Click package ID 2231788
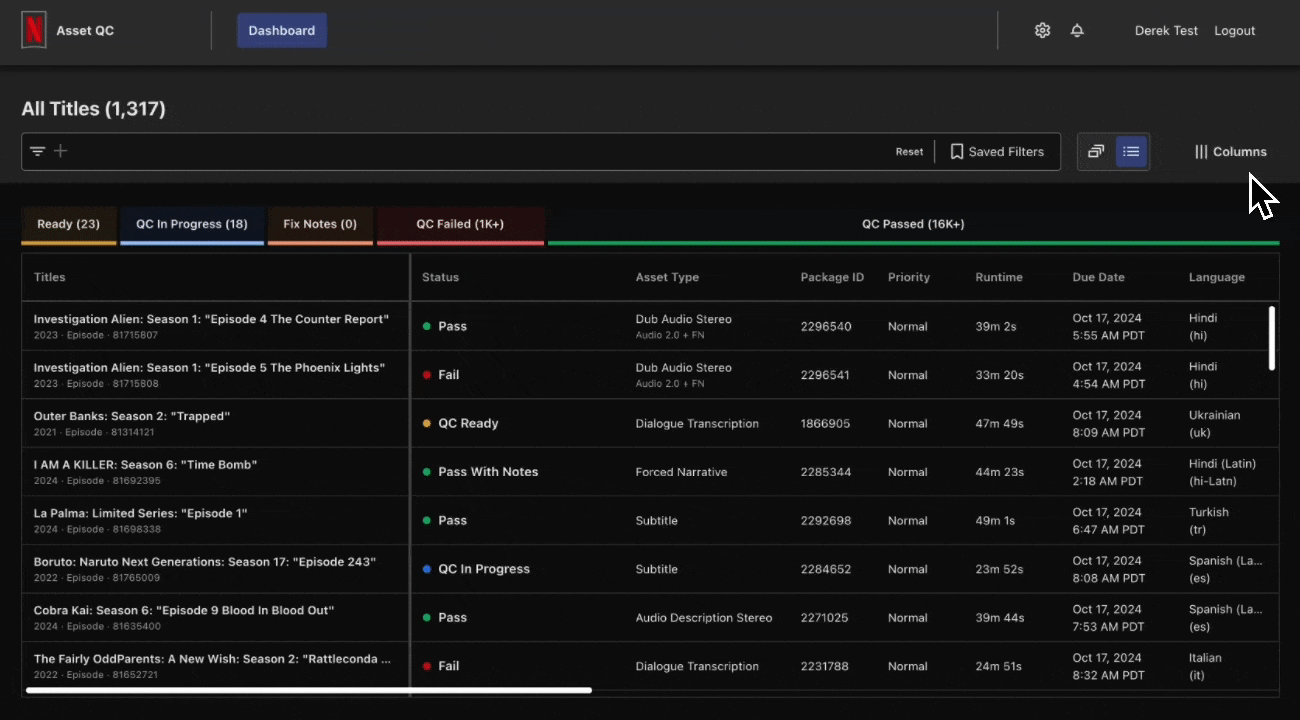1300x720 pixels. coord(824,666)
